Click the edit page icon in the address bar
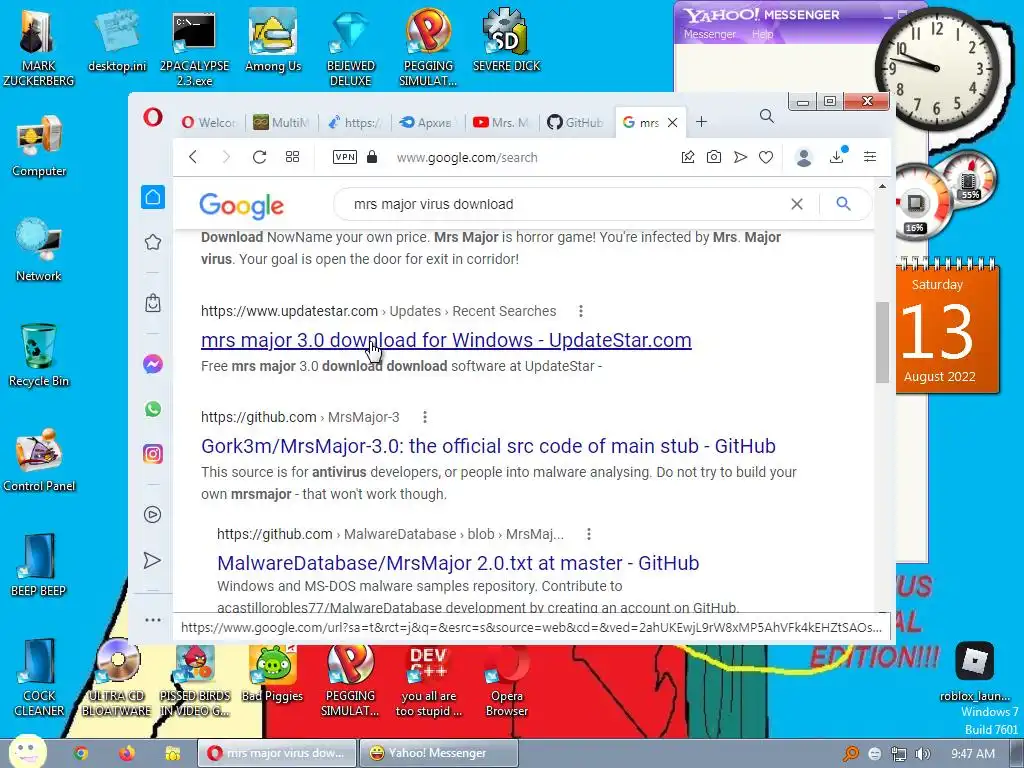The height and width of the screenshot is (768, 1024). pos(688,157)
